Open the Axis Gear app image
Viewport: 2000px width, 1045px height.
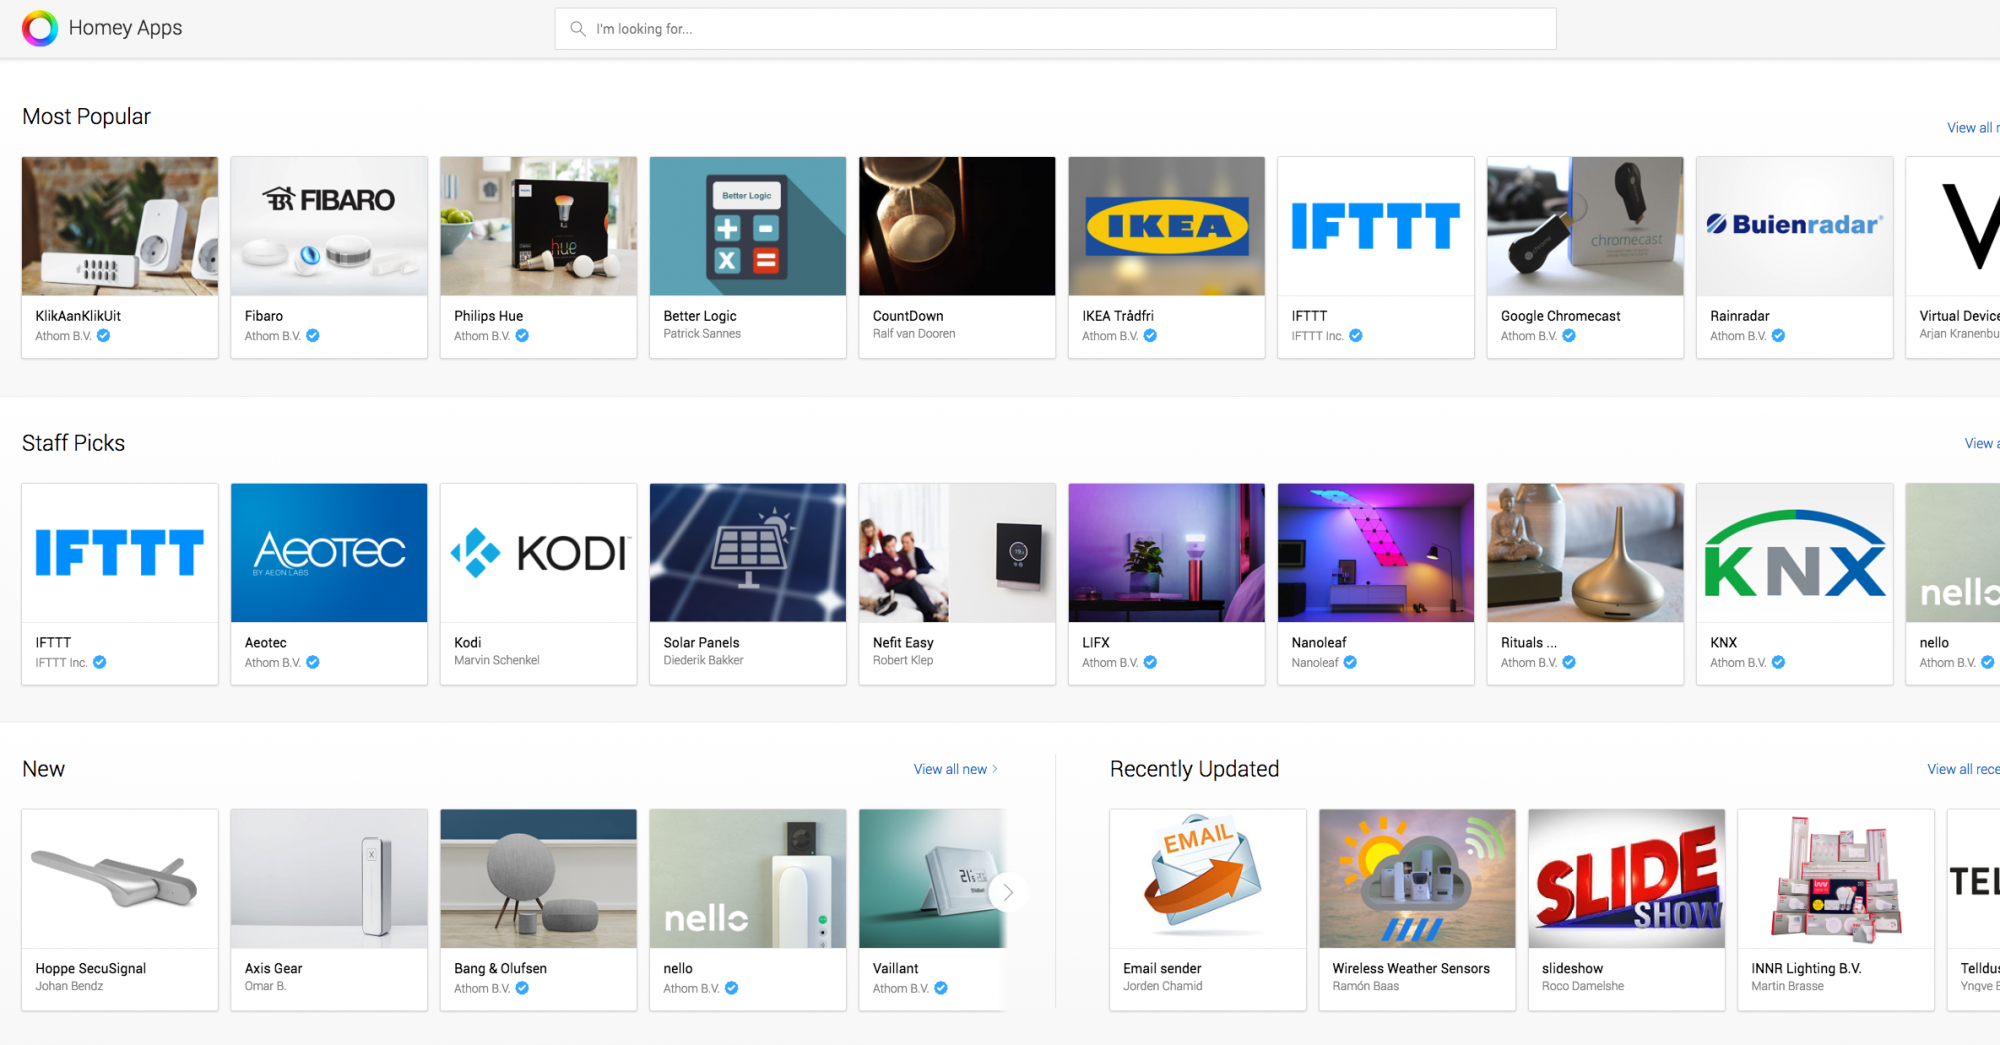click(329, 879)
